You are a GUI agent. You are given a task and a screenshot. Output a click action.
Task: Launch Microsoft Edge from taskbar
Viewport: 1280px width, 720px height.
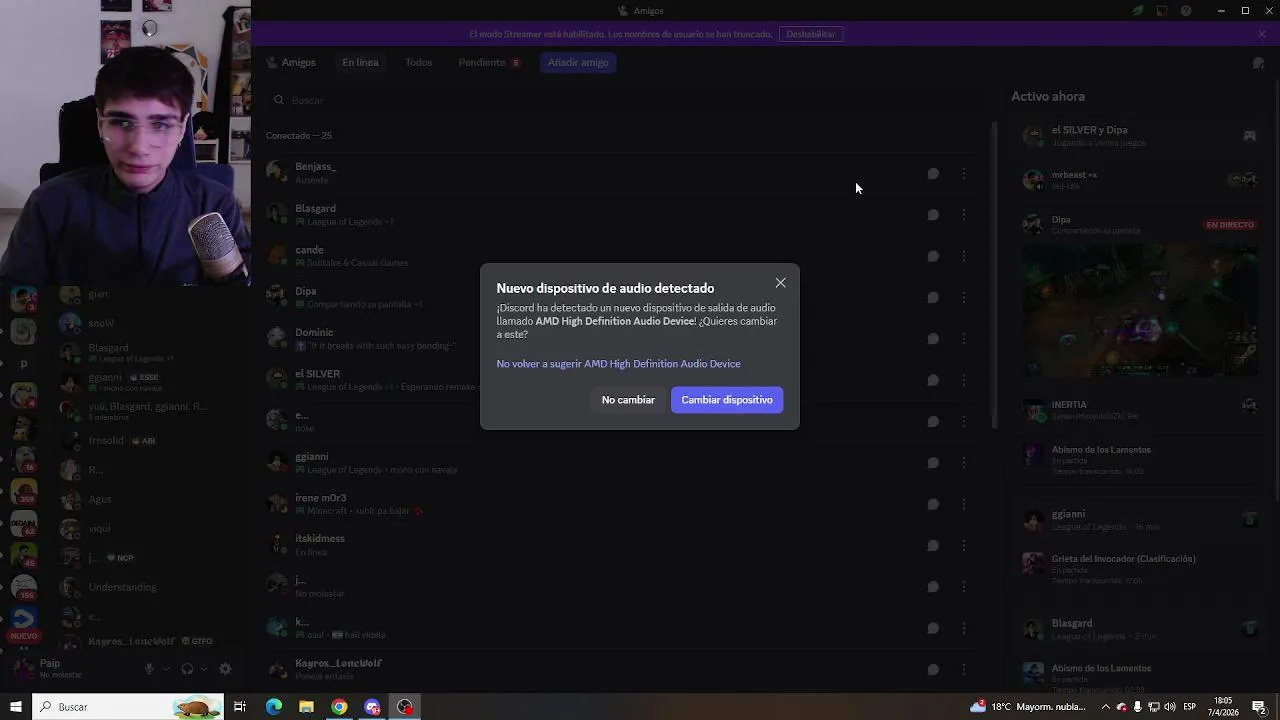point(274,707)
